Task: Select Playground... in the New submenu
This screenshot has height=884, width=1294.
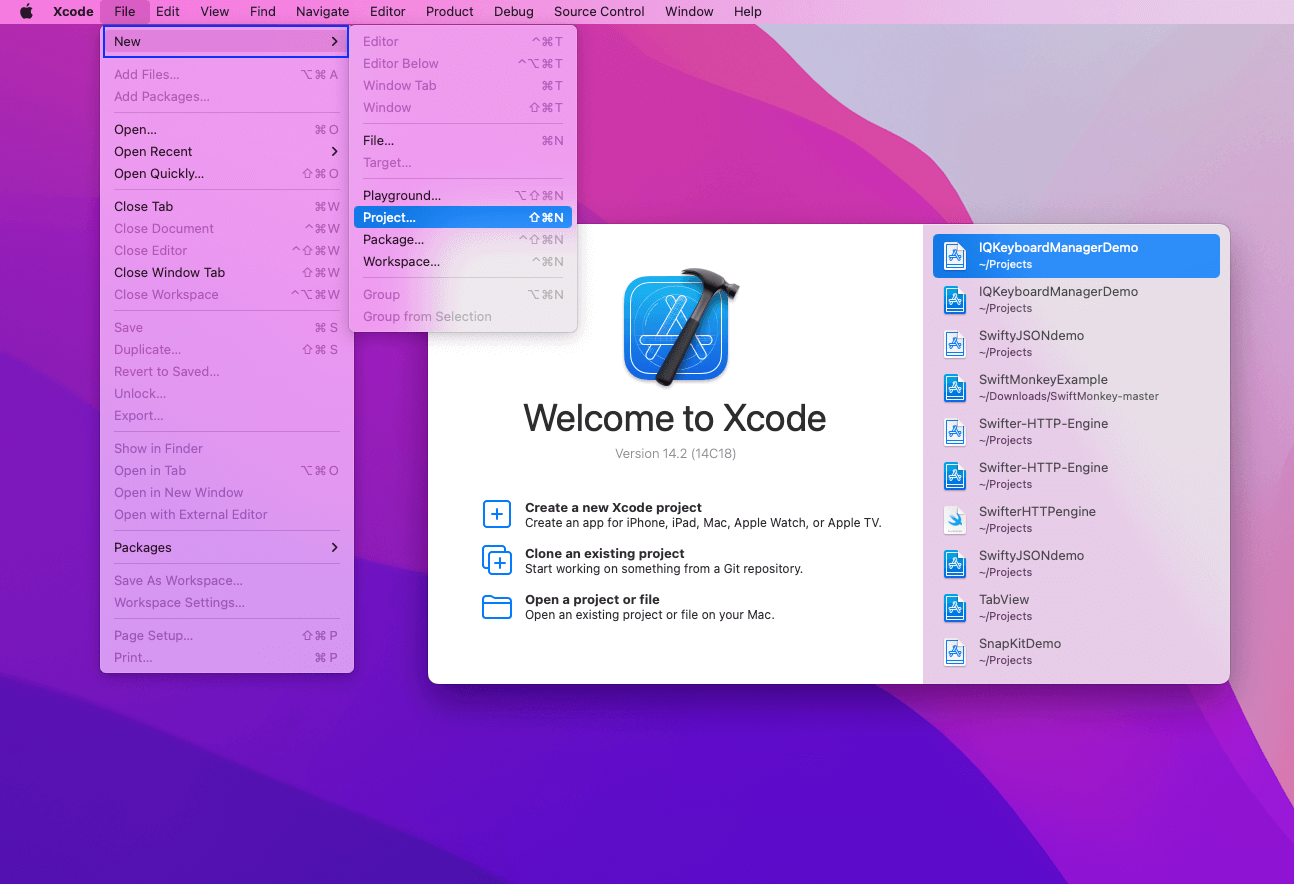Action: point(401,196)
